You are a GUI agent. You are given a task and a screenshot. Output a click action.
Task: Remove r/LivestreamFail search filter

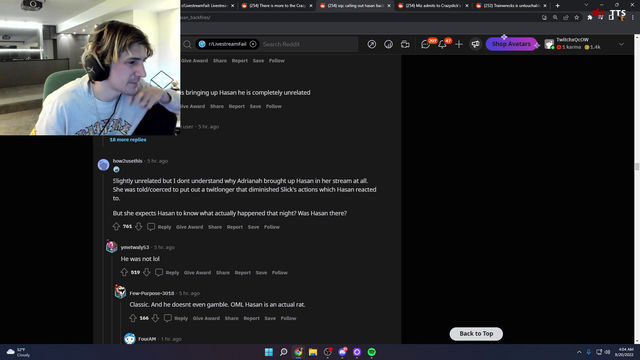coord(253,44)
